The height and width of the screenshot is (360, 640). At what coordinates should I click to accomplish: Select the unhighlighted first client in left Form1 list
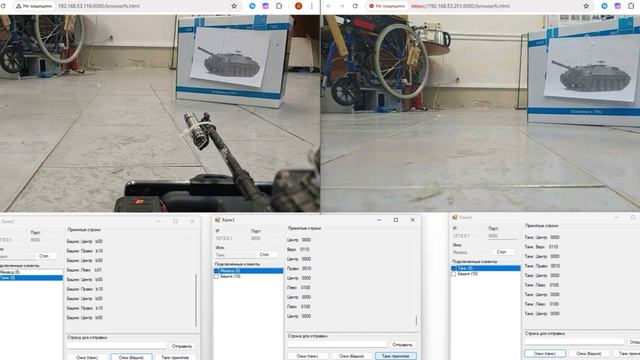tap(31, 272)
